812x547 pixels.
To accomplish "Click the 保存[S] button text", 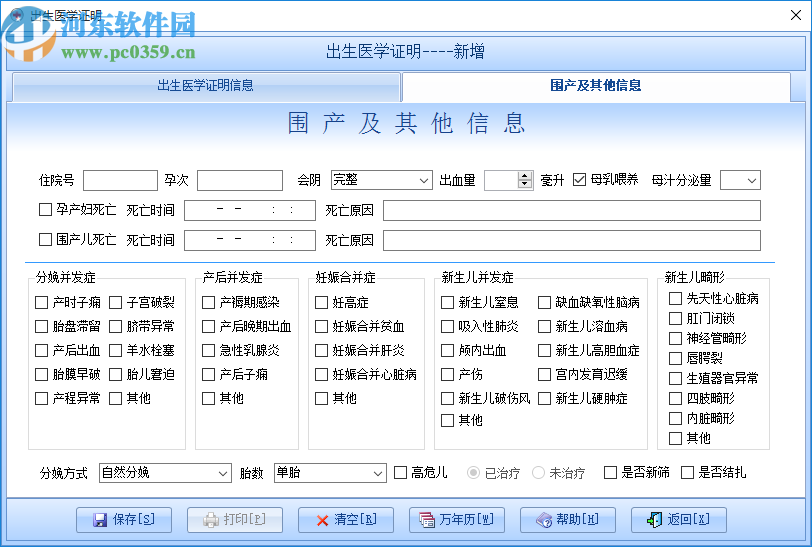I will [134, 519].
